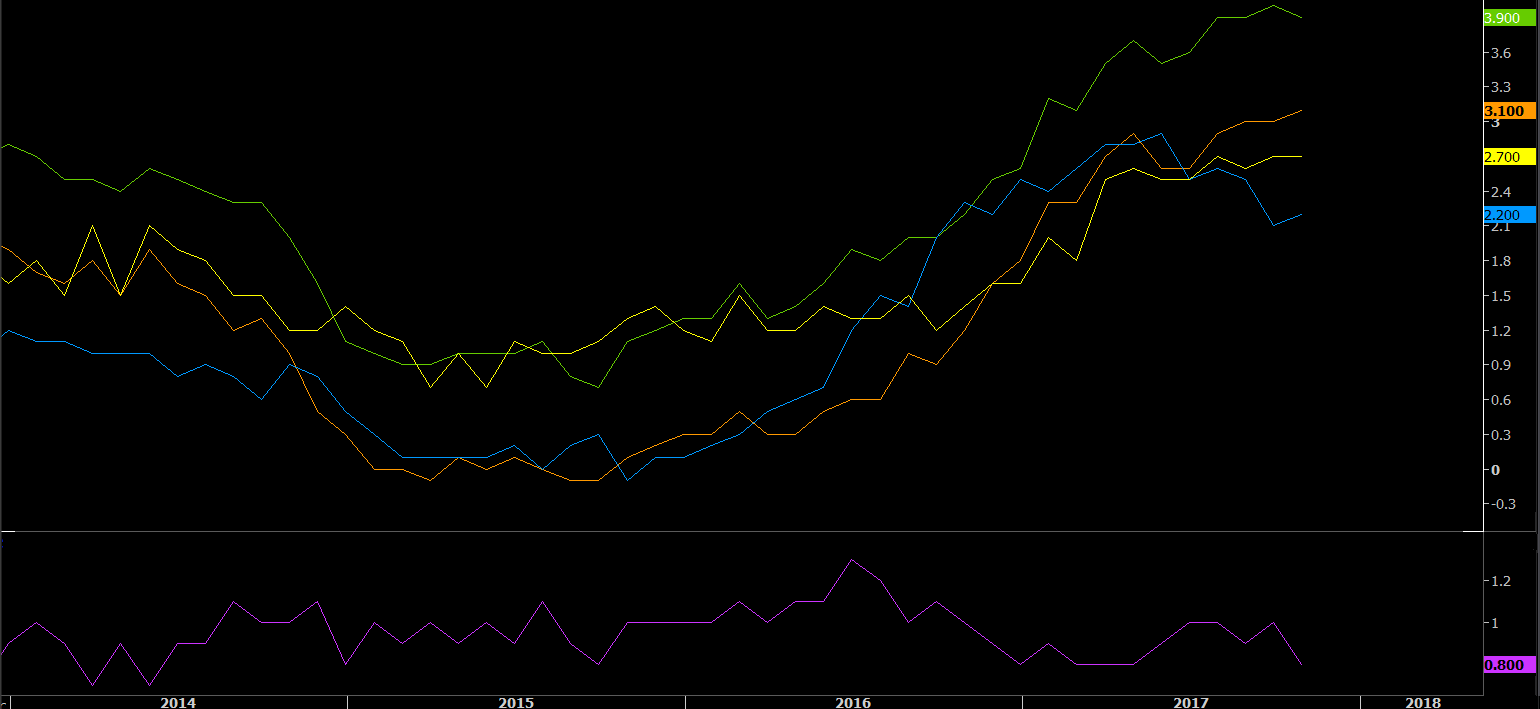Viewport: 1540px width, 709px height.
Task: Select the 3.6 tick on the price axis
Action: click(x=1500, y=53)
